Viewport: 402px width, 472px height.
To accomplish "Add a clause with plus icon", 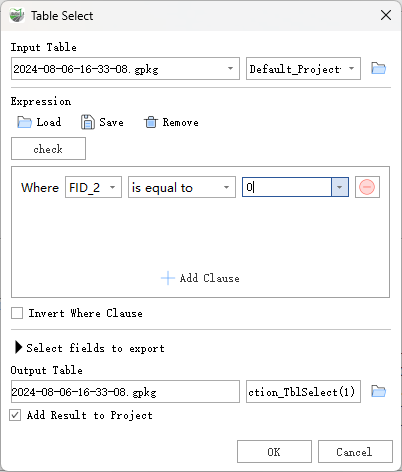I will [x=200, y=278].
